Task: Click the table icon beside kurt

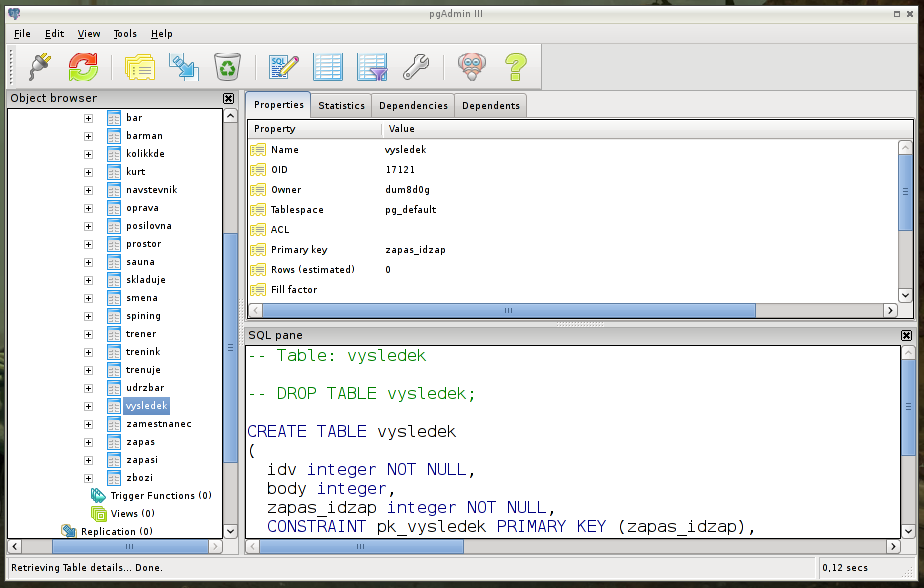Action: point(114,172)
